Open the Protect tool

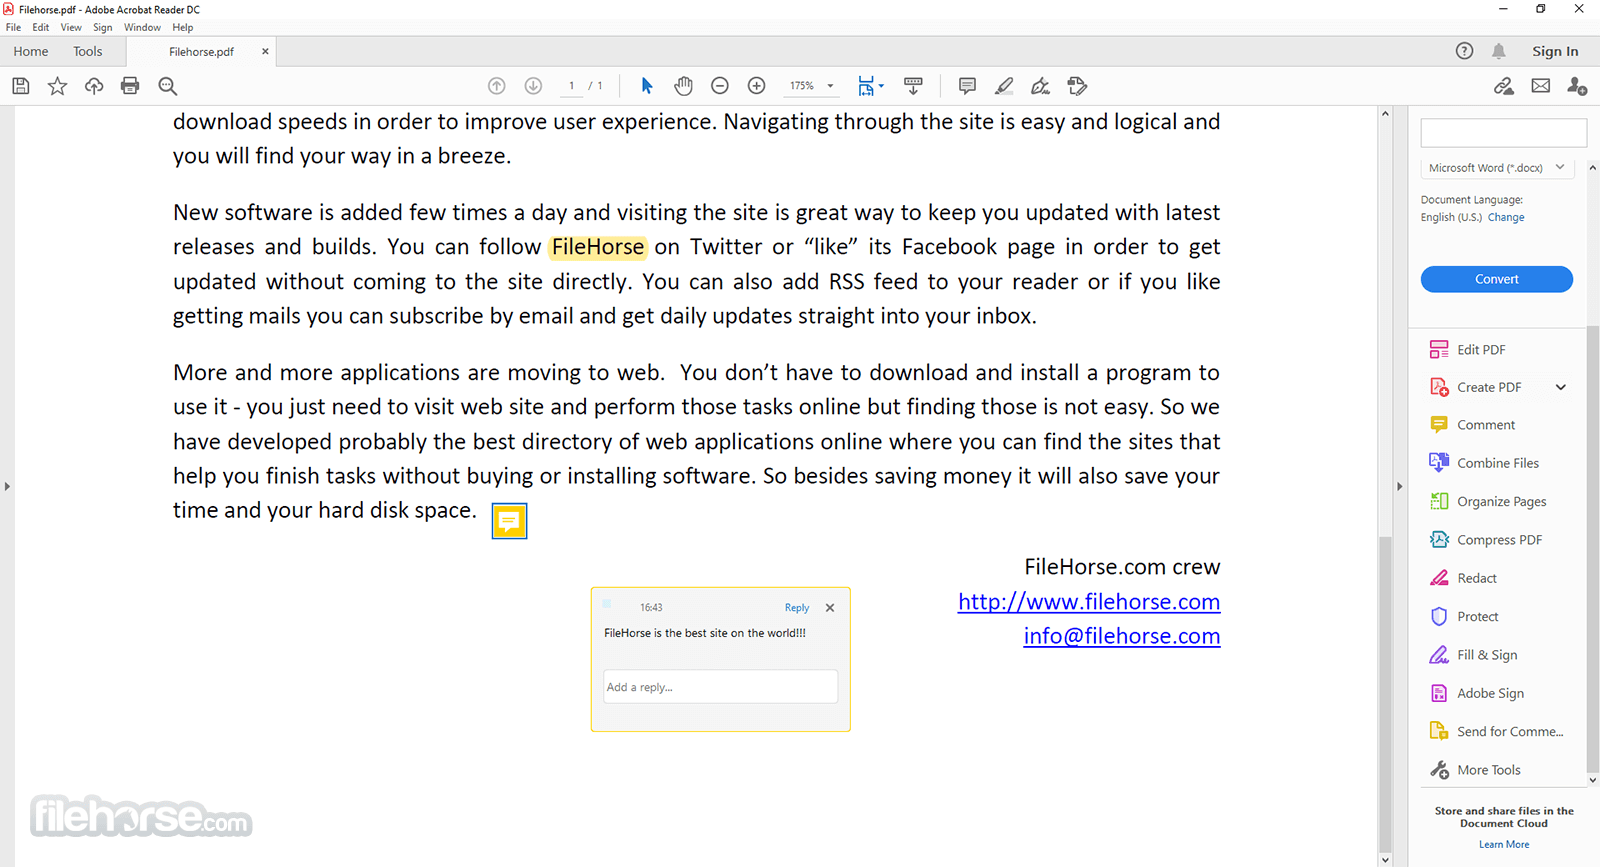1464,617
